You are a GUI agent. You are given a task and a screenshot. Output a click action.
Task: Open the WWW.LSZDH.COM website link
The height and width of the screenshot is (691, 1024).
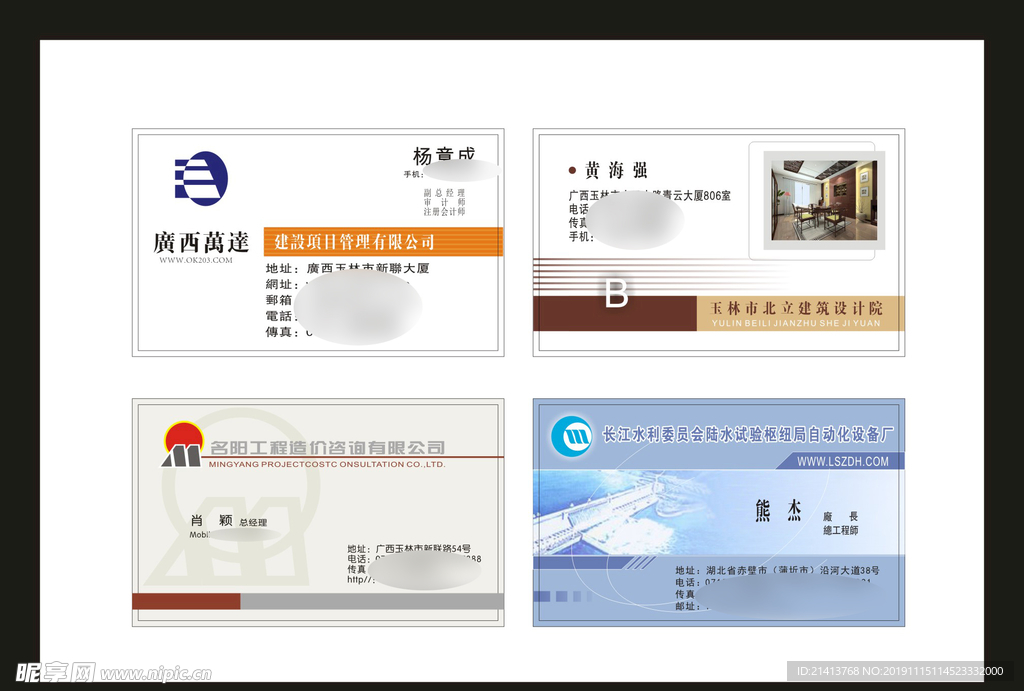(x=842, y=461)
